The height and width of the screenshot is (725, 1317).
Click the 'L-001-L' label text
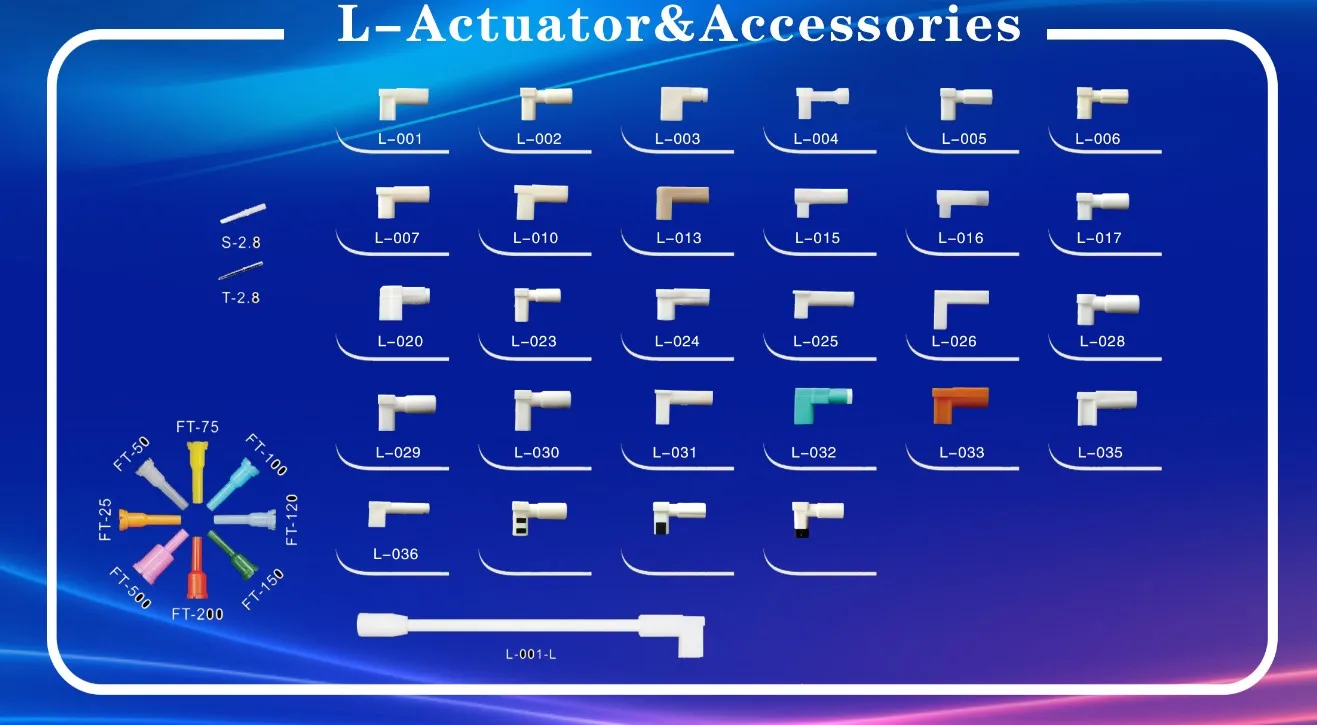point(530,655)
